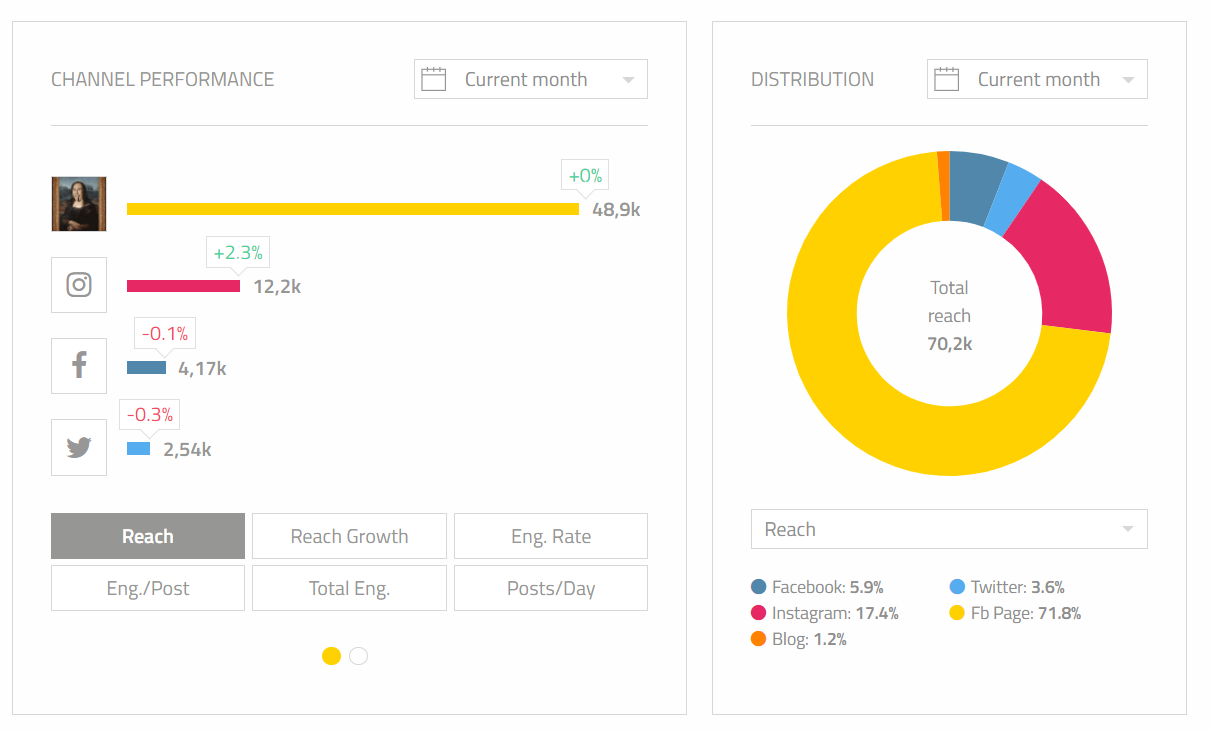Select the Reach metric tab
Screen dimensions: 1210x730
(x=148, y=536)
